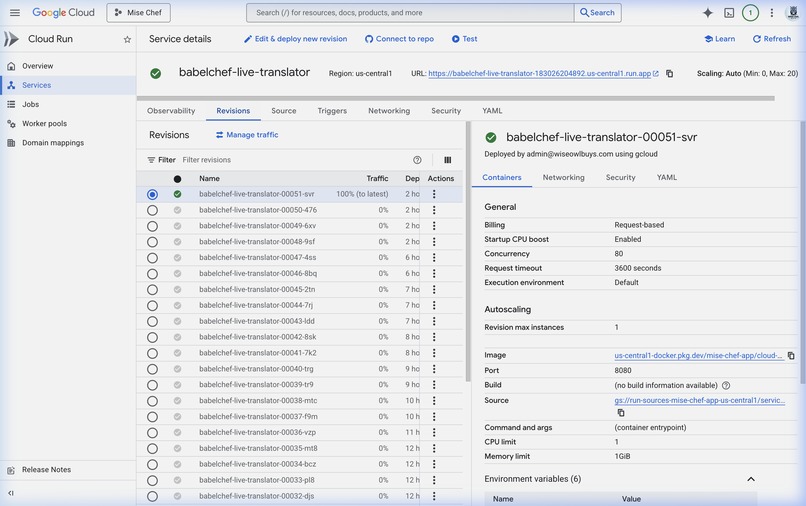806x506 pixels.
Task: Open actions menu for revision 00049-6xv
Action: pos(434,226)
